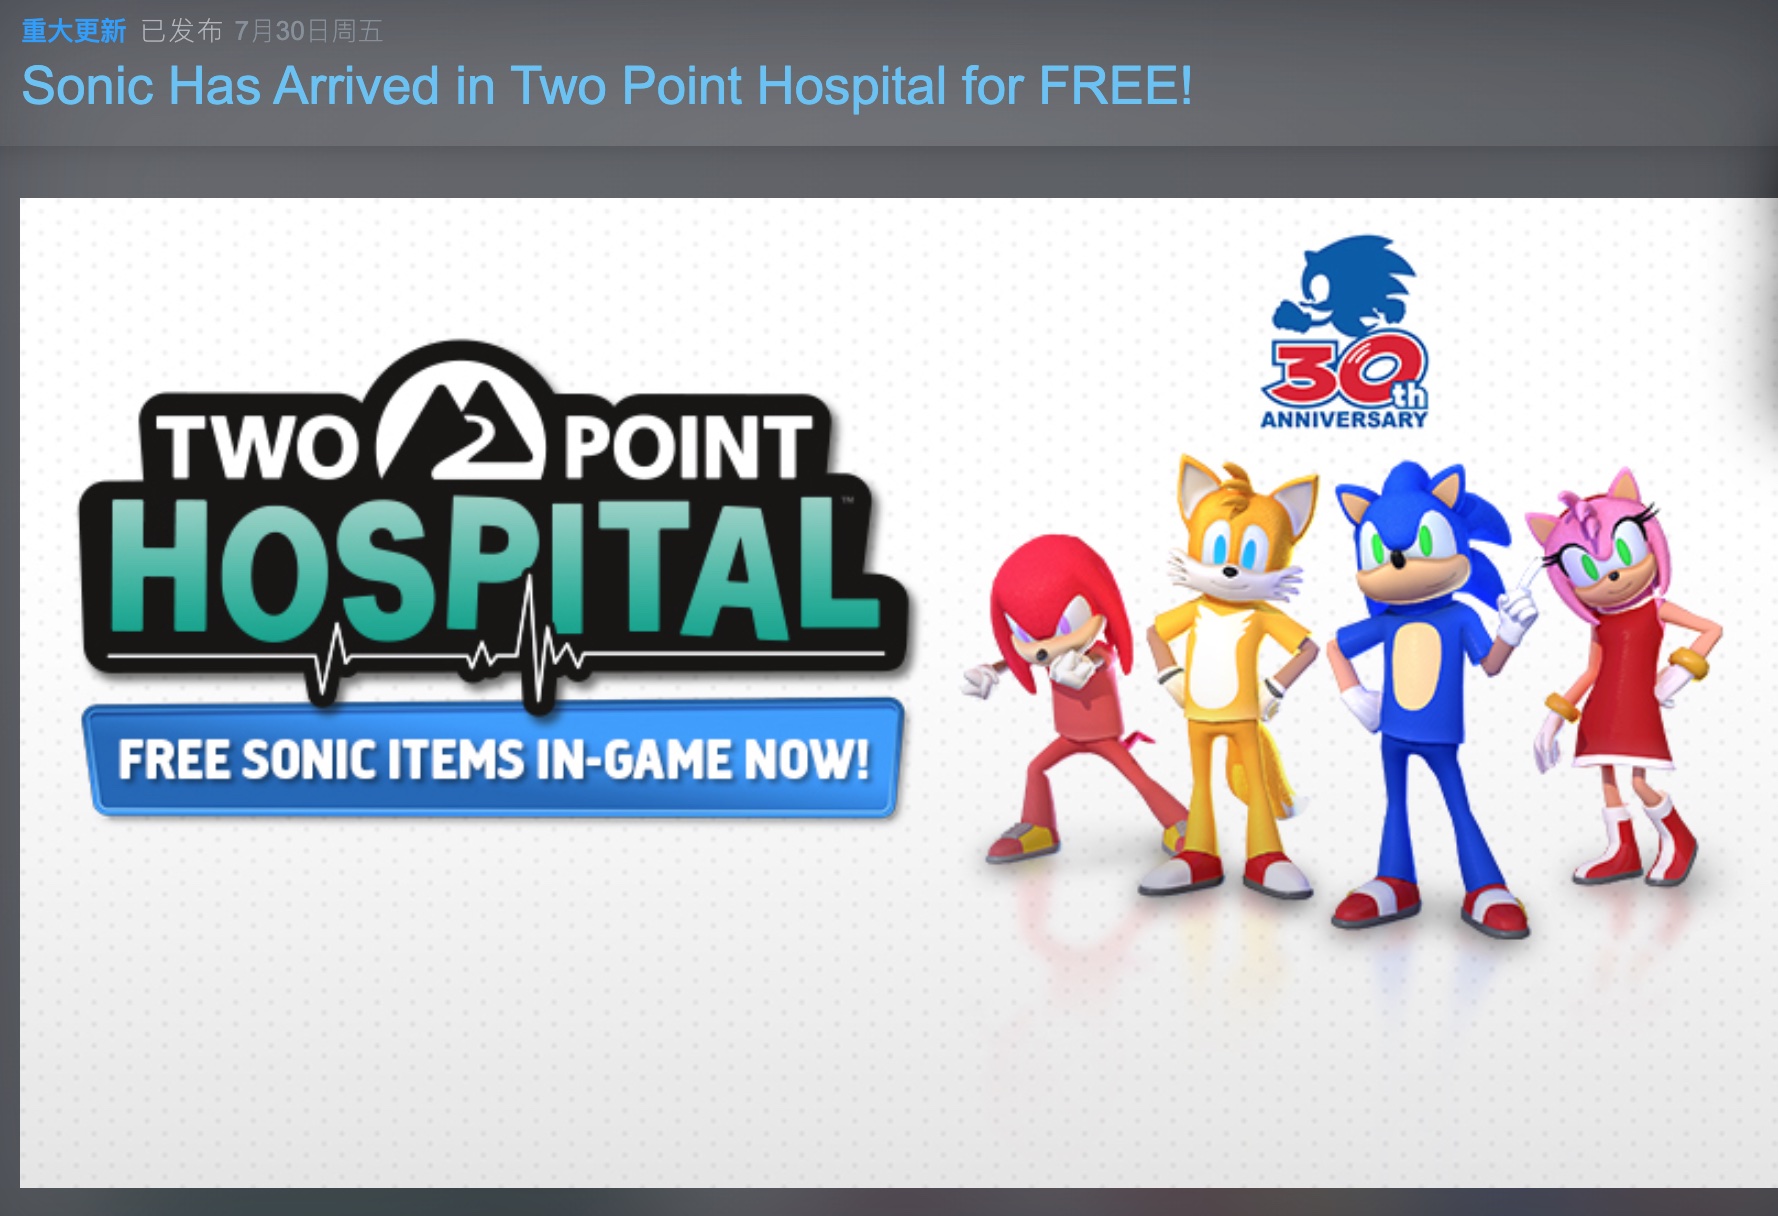The height and width of the screenshot is (1216, 1778).
Task: Click the 重大更新 major update label
Action: [x=74, y=31]
